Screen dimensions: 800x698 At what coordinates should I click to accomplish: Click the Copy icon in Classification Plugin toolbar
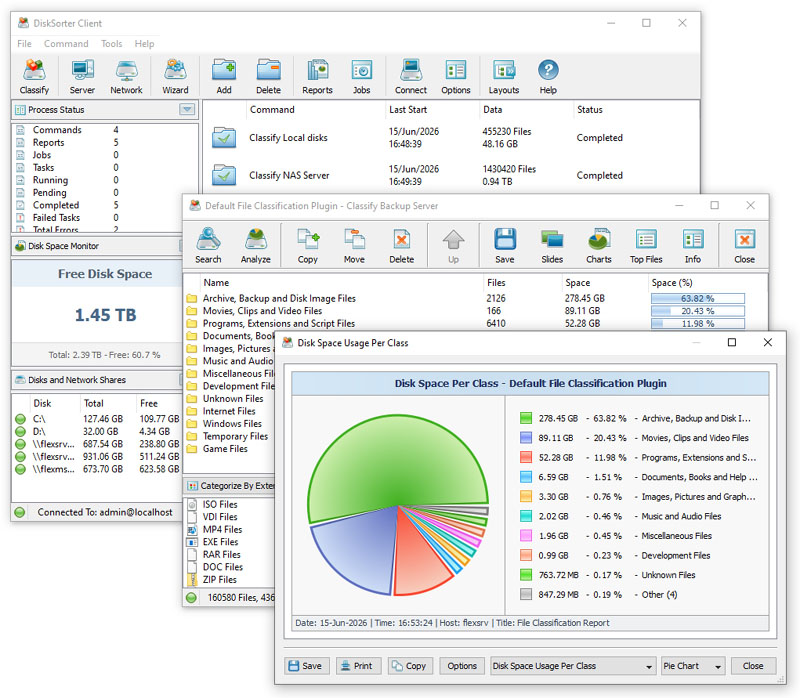click(x=308, y=246)
